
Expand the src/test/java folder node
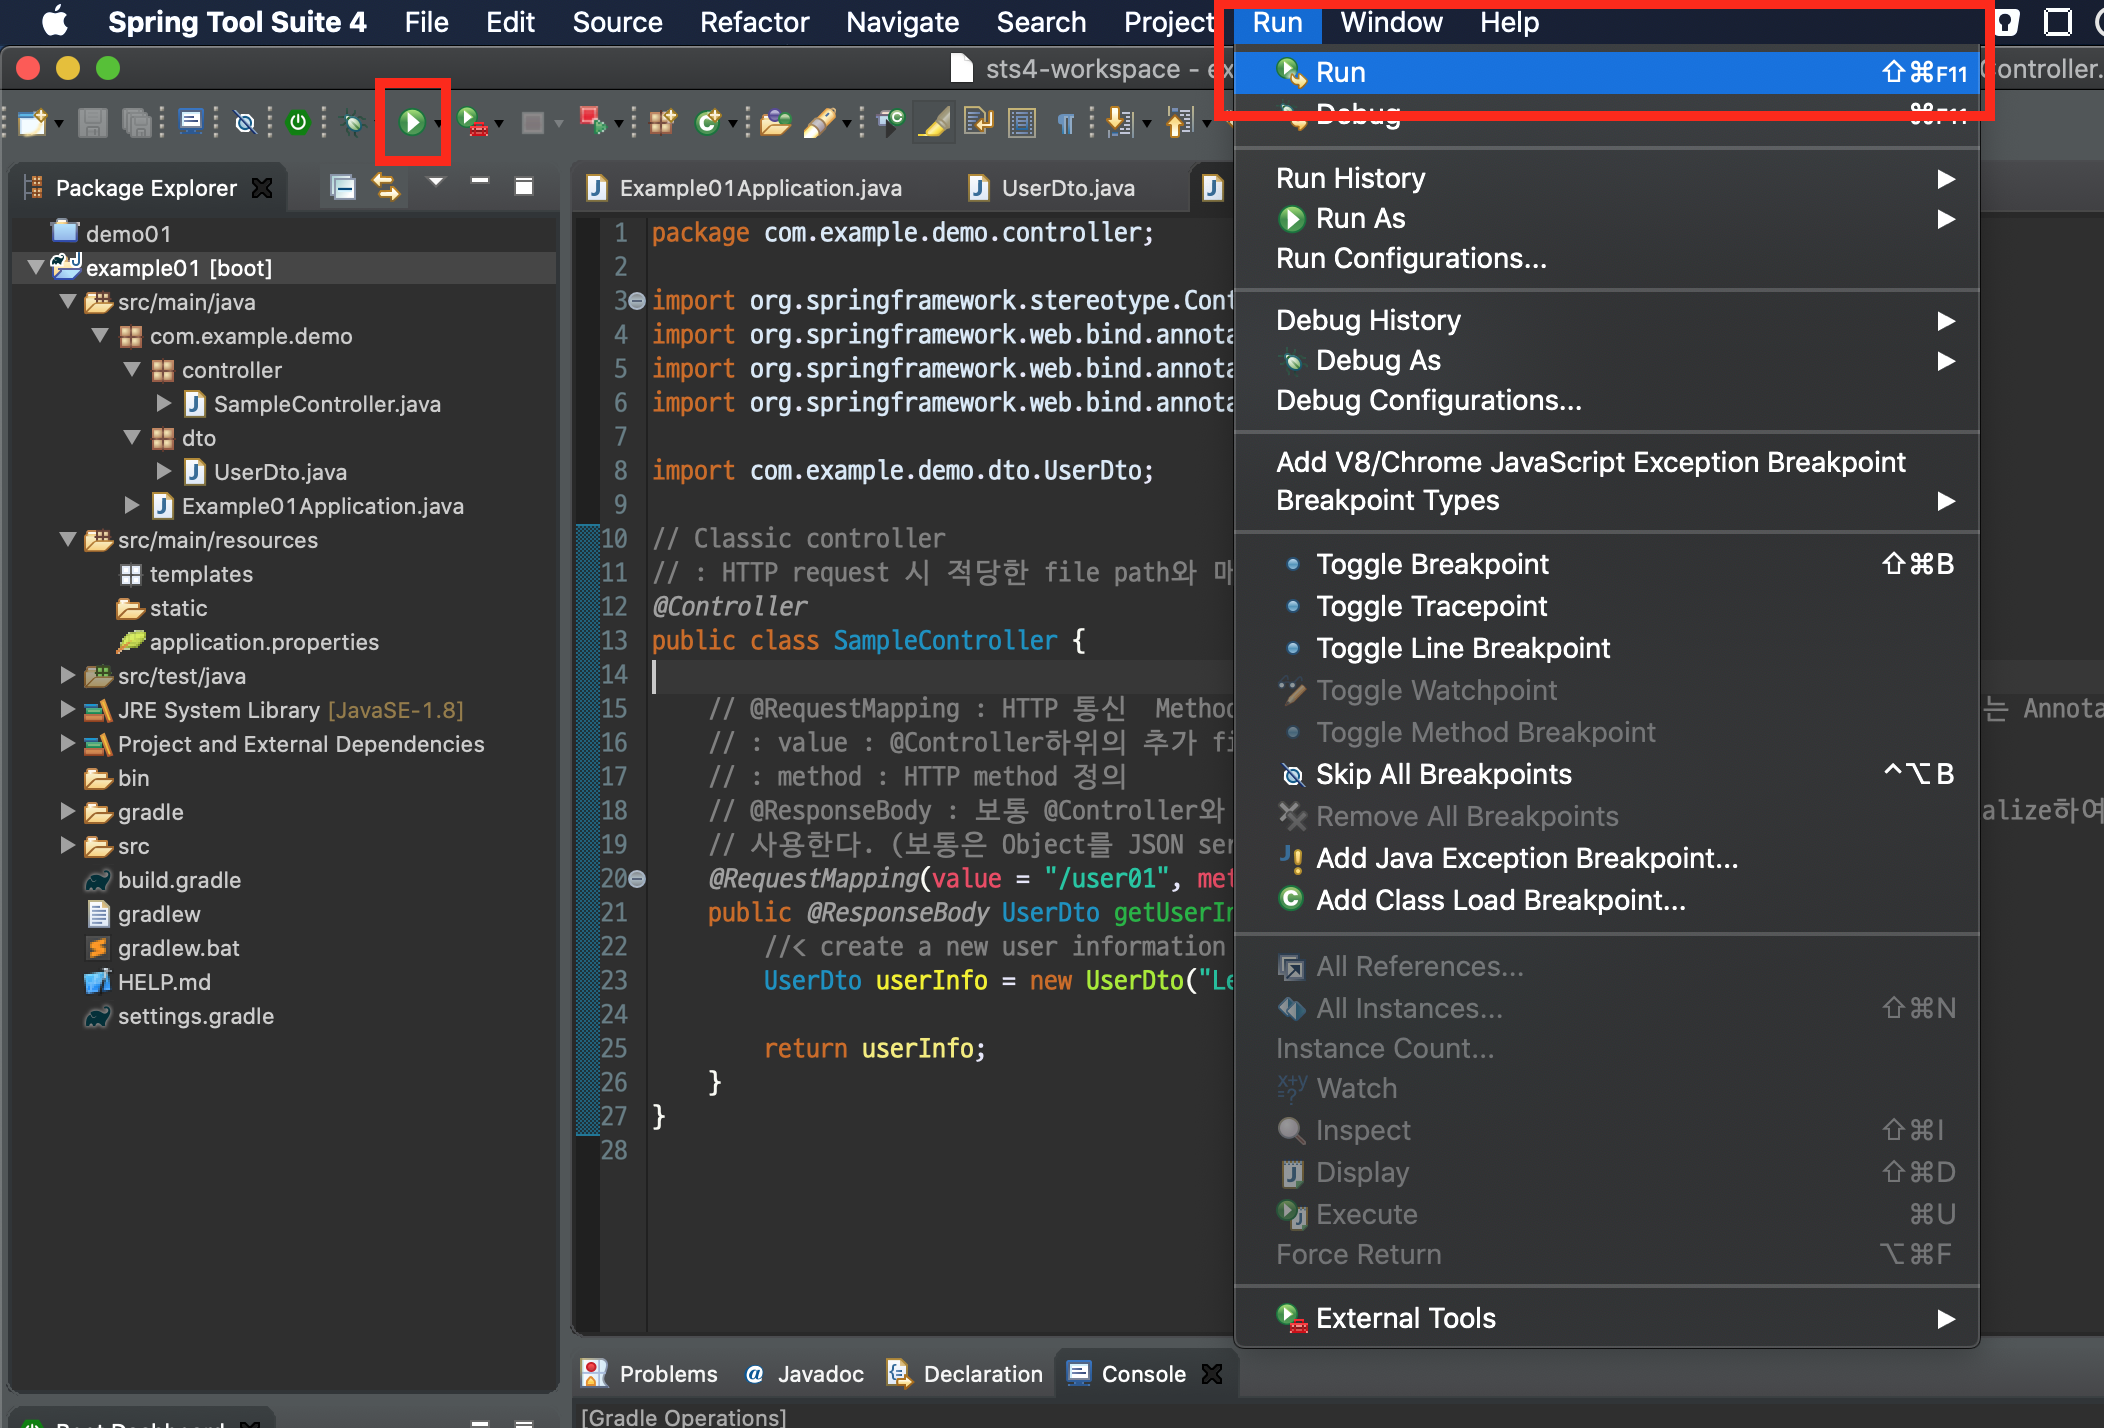click(x=68, y=676)
